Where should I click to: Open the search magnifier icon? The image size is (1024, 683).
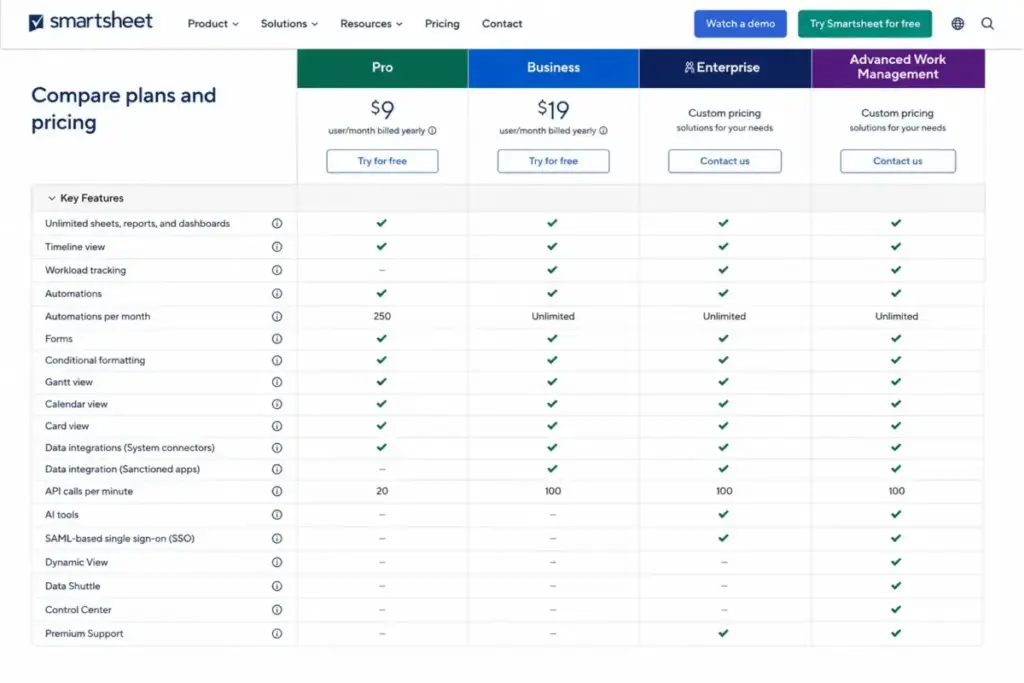987,24
